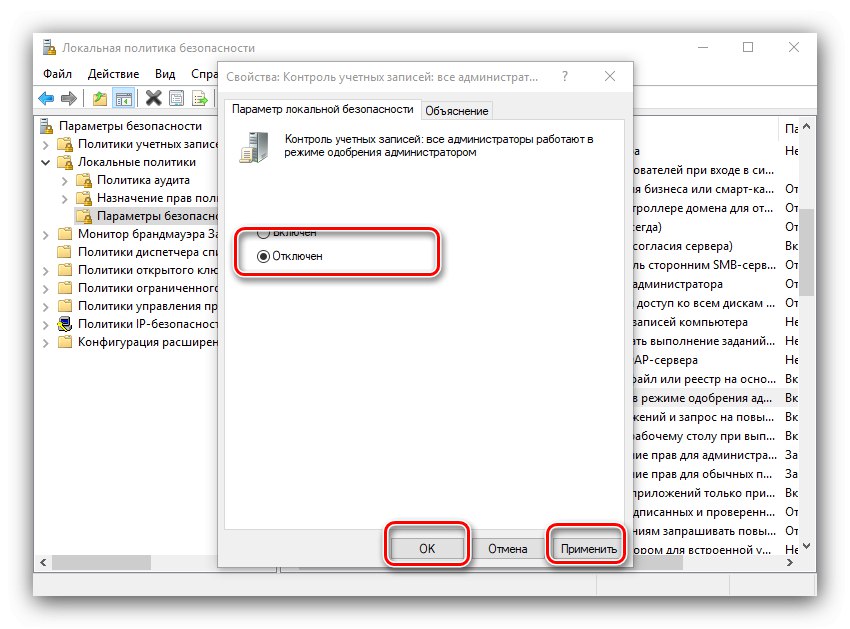Select the policy row 'доступ ко всем дискам'
The width and height of the screenshot is (850, 629).
pos(716,303)
